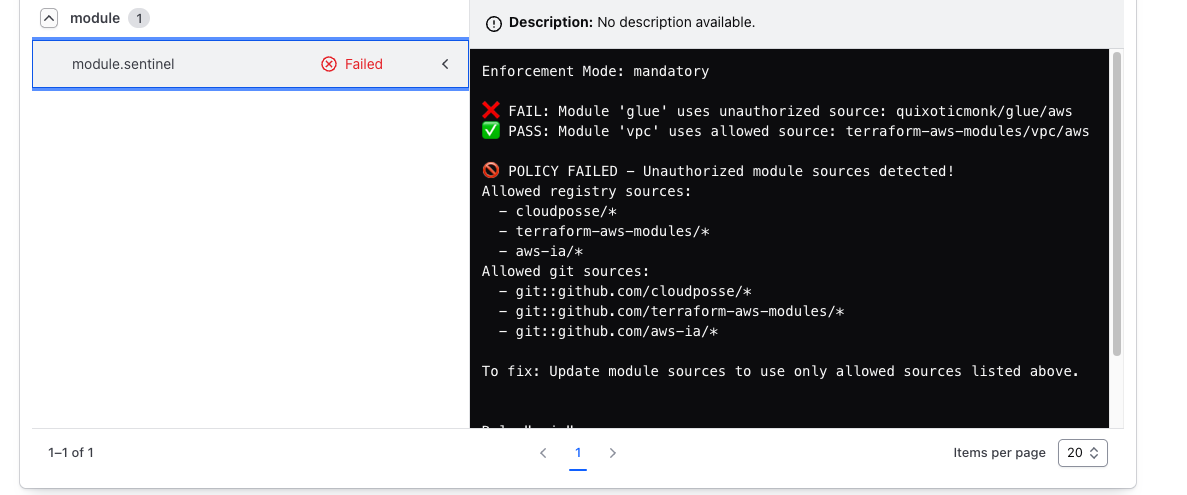Click the Failed status label
Screen dimensions: 1187x495
364,64
